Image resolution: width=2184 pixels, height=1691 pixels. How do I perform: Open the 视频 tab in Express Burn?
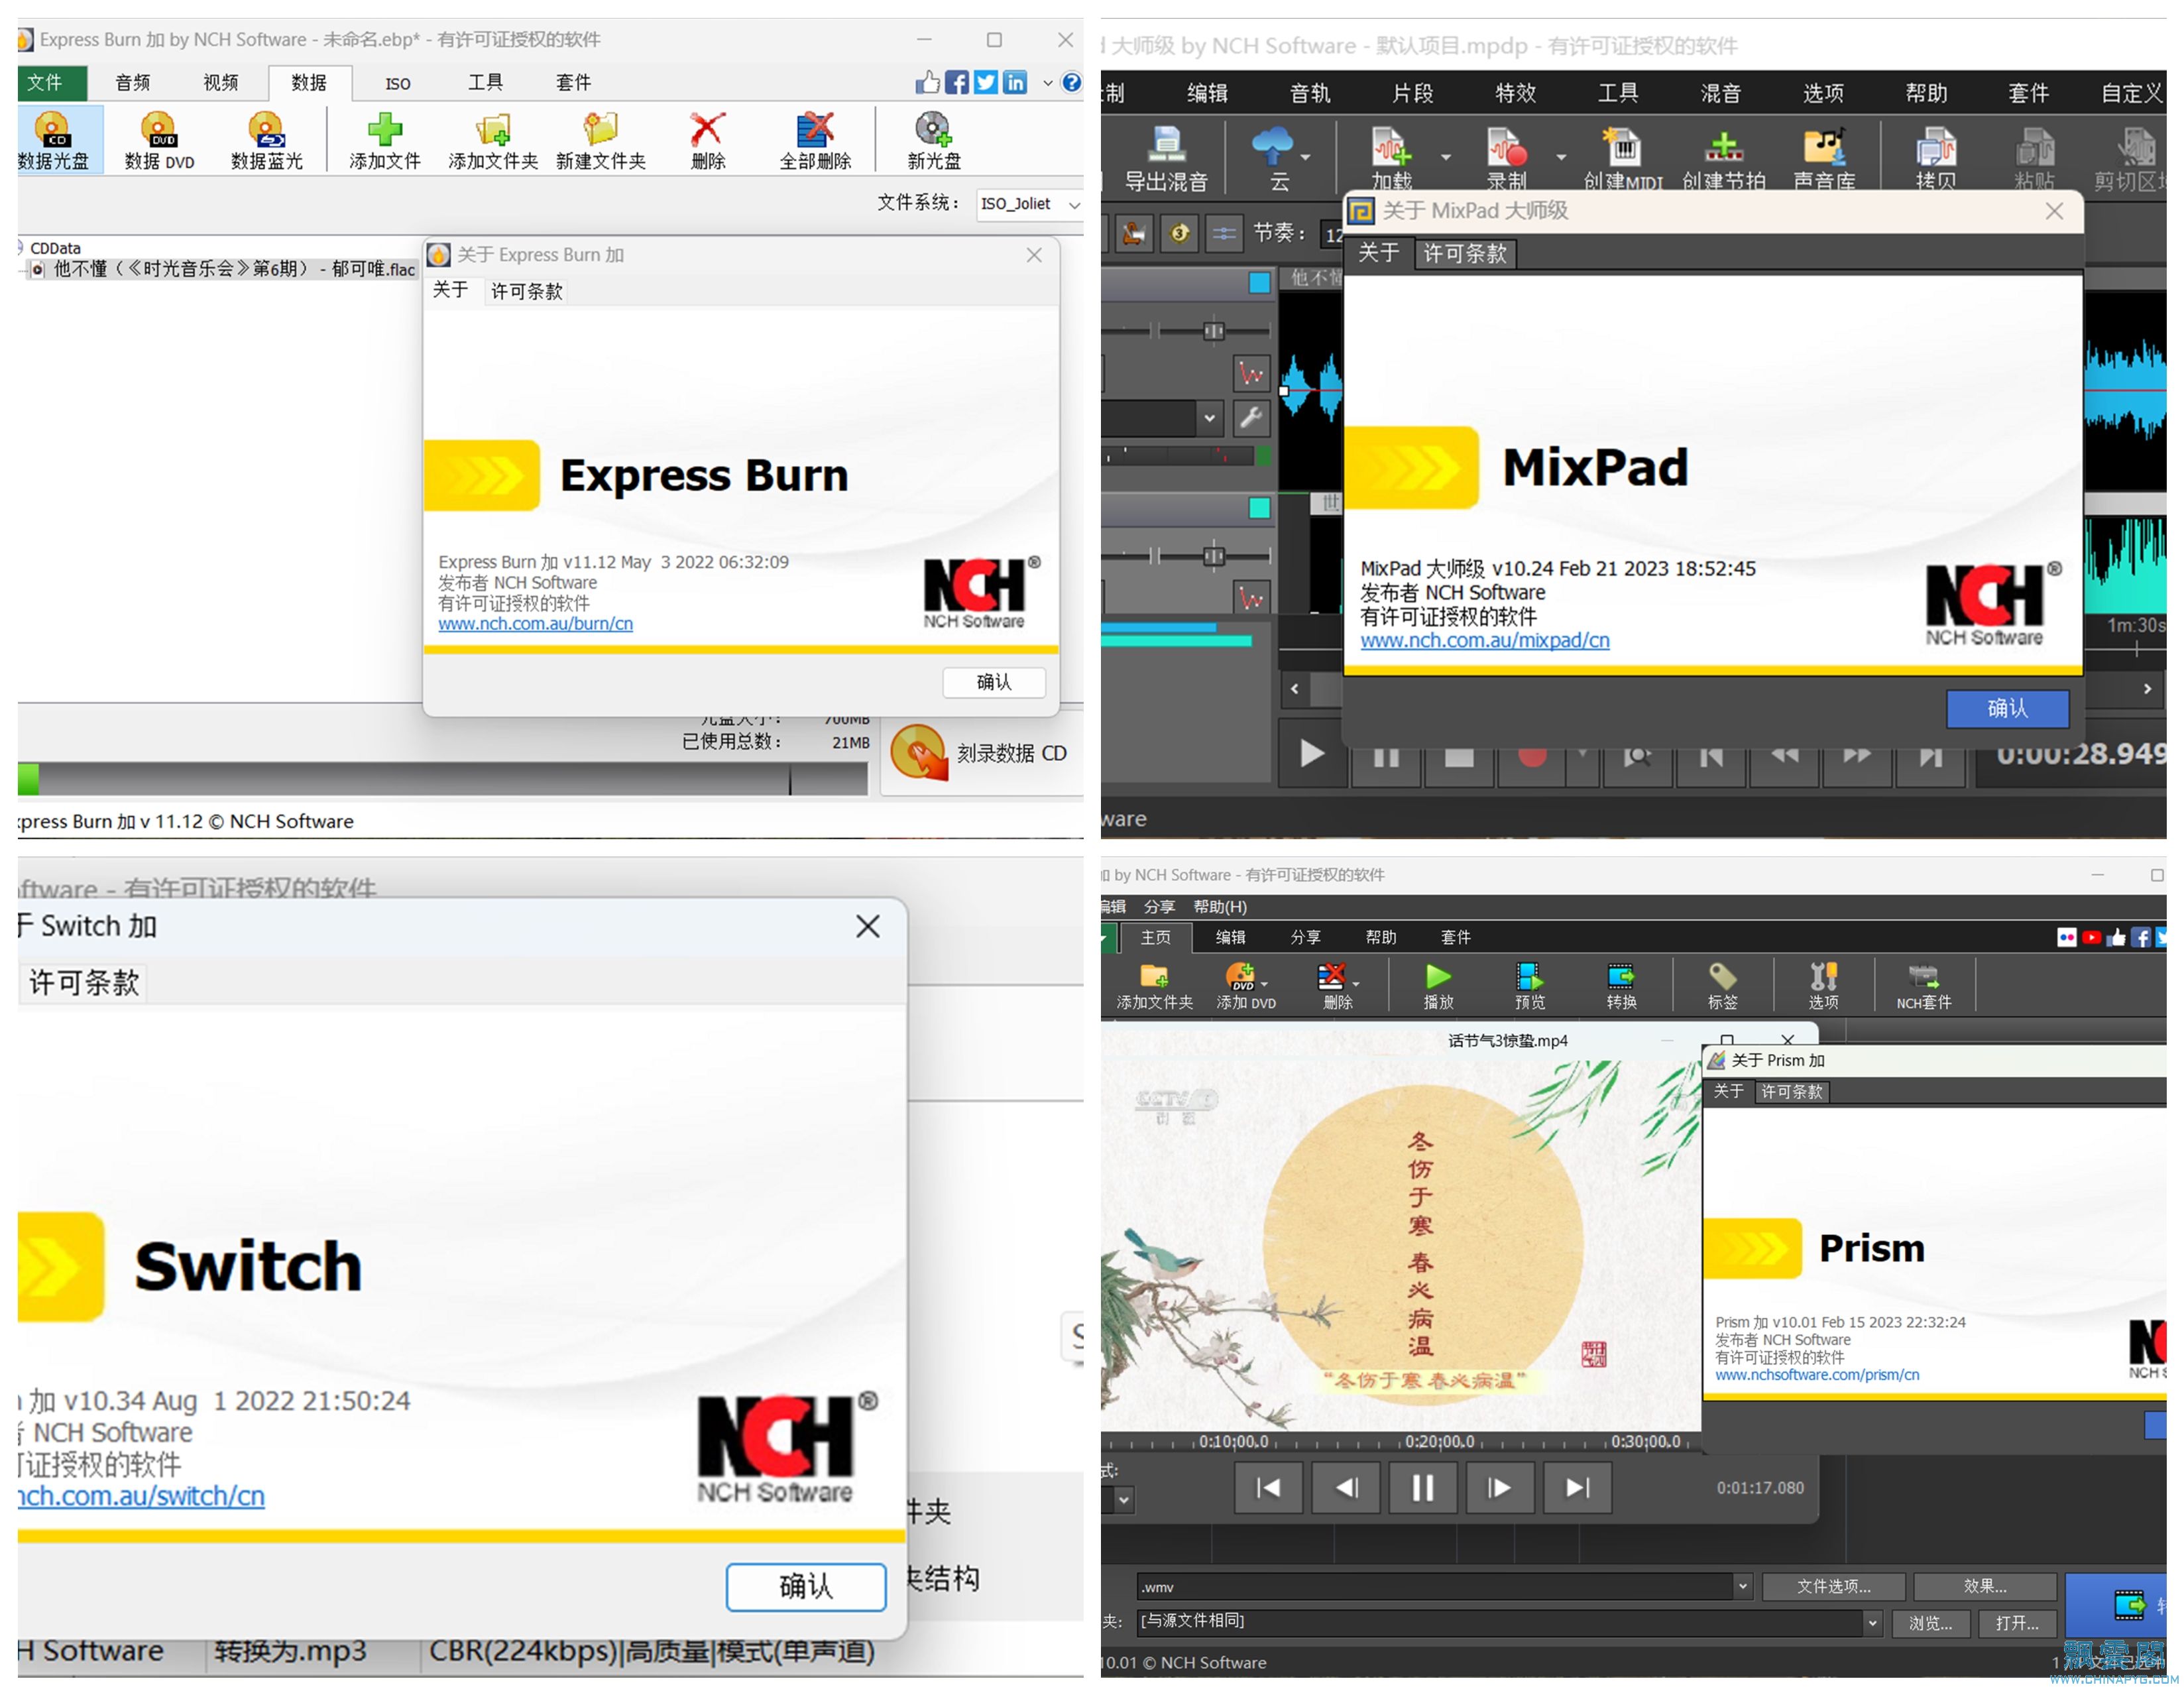(220, 83)
